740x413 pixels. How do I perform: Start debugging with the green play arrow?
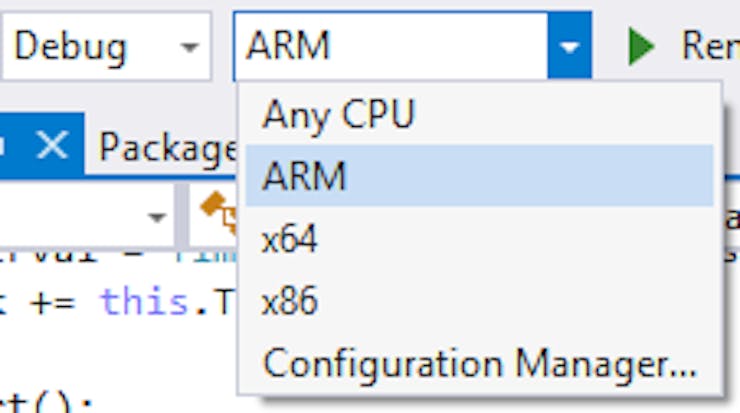pyautogui.click(x=641, y=46)
